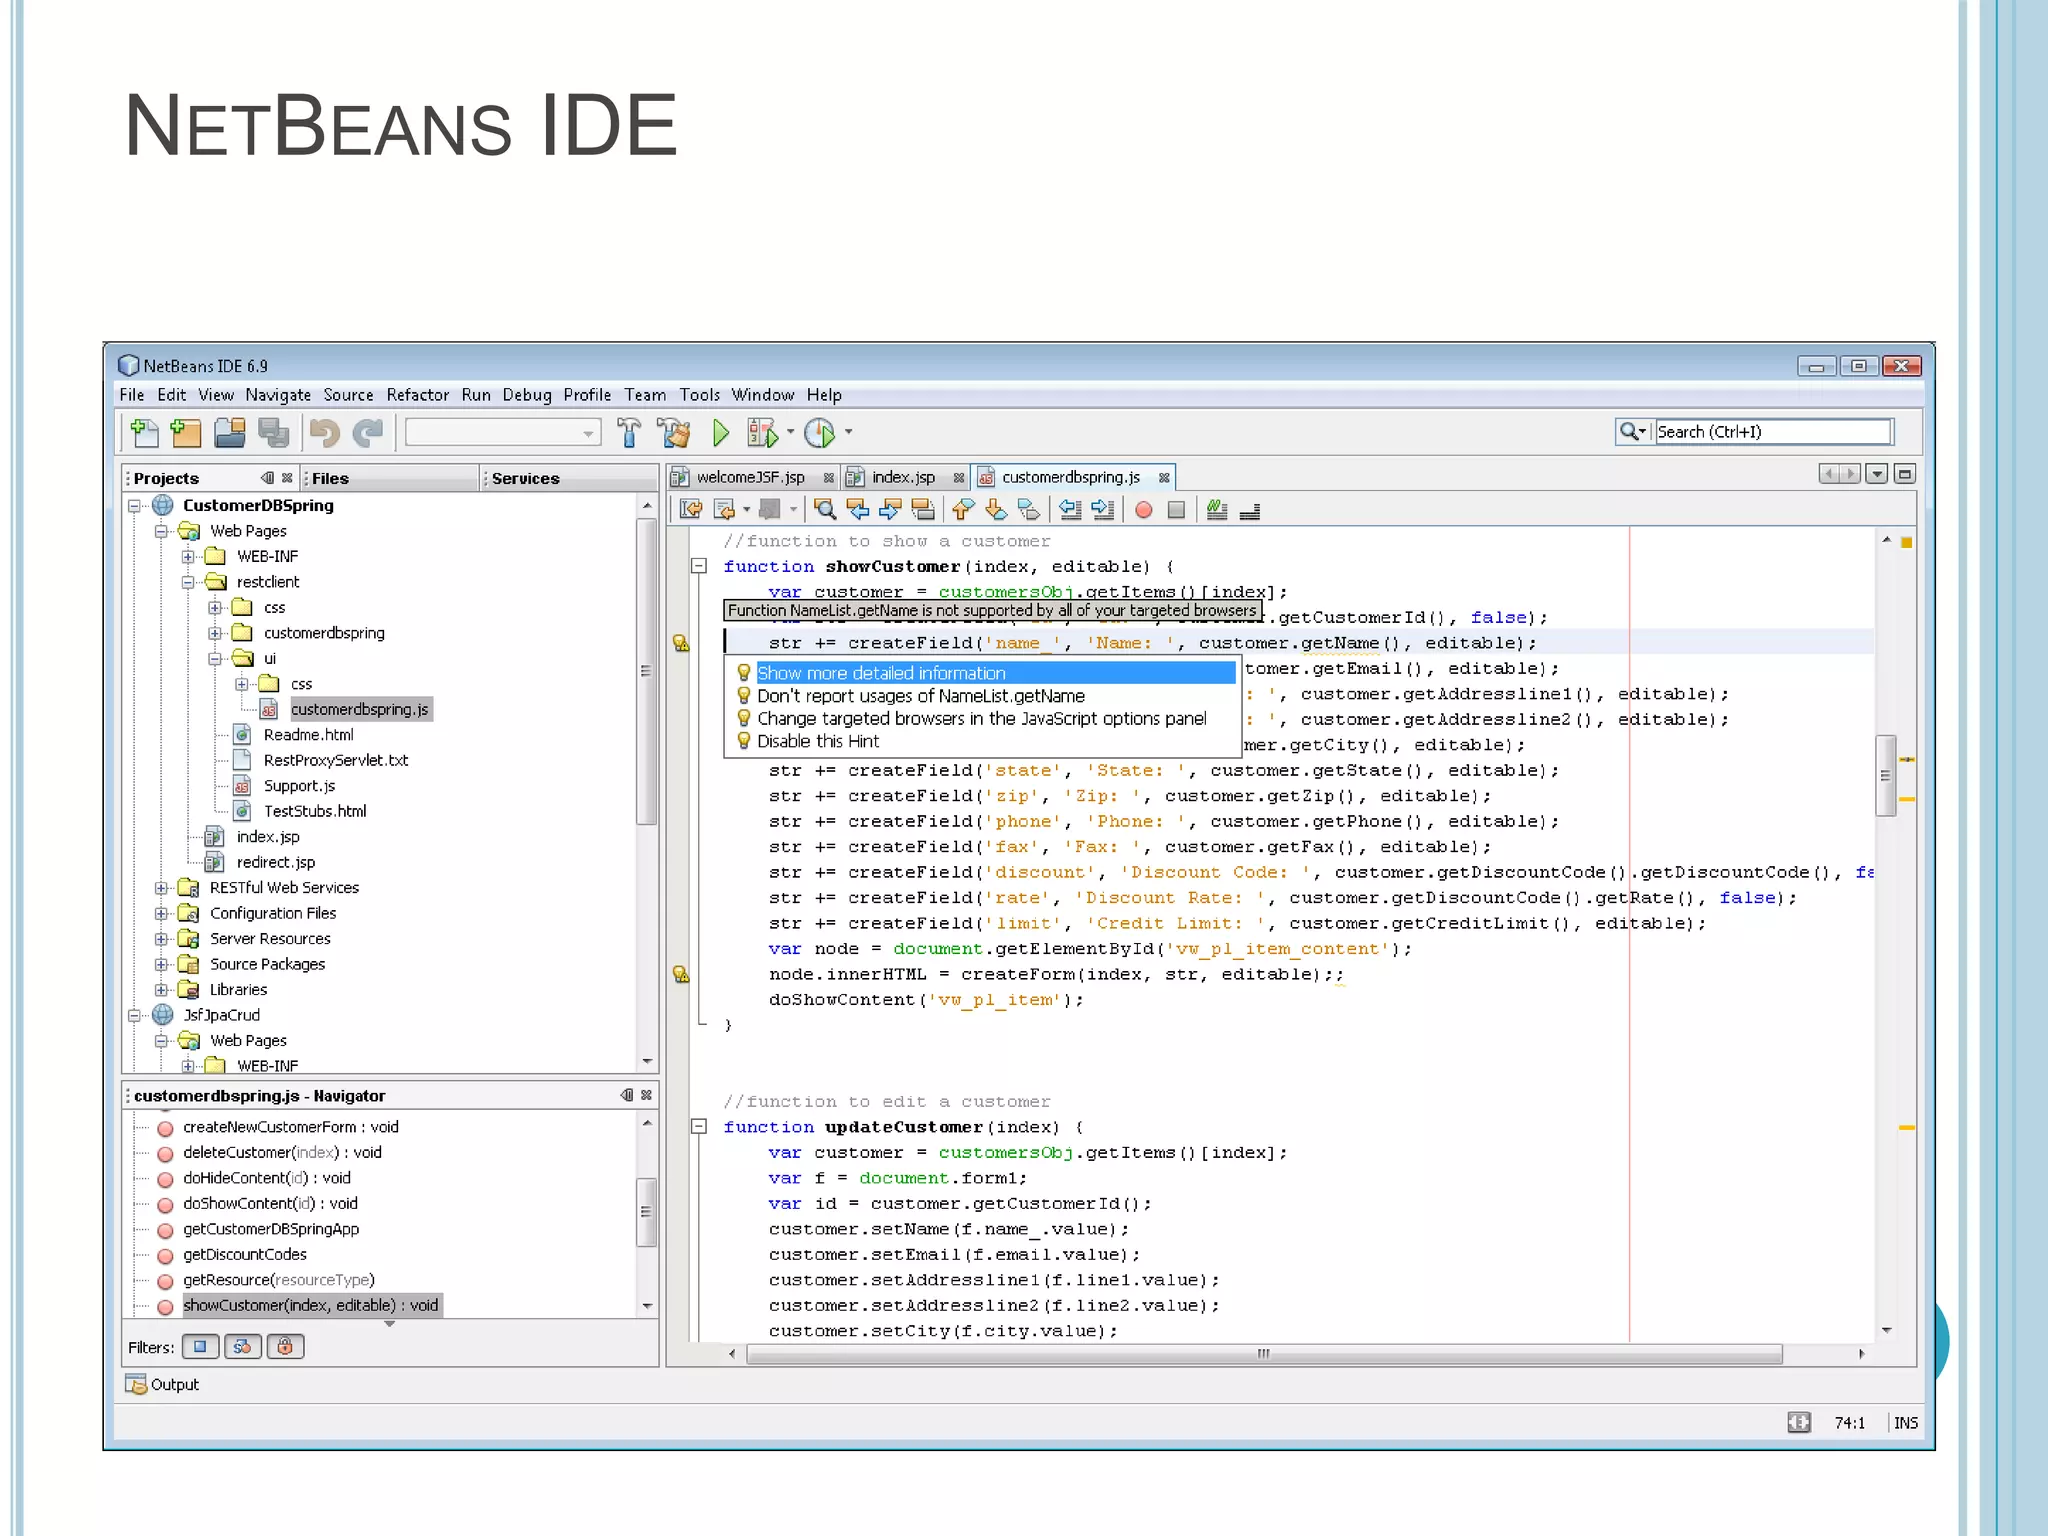Click hint lightbulb in gutter beside createField name line

(x=681, y=643)
